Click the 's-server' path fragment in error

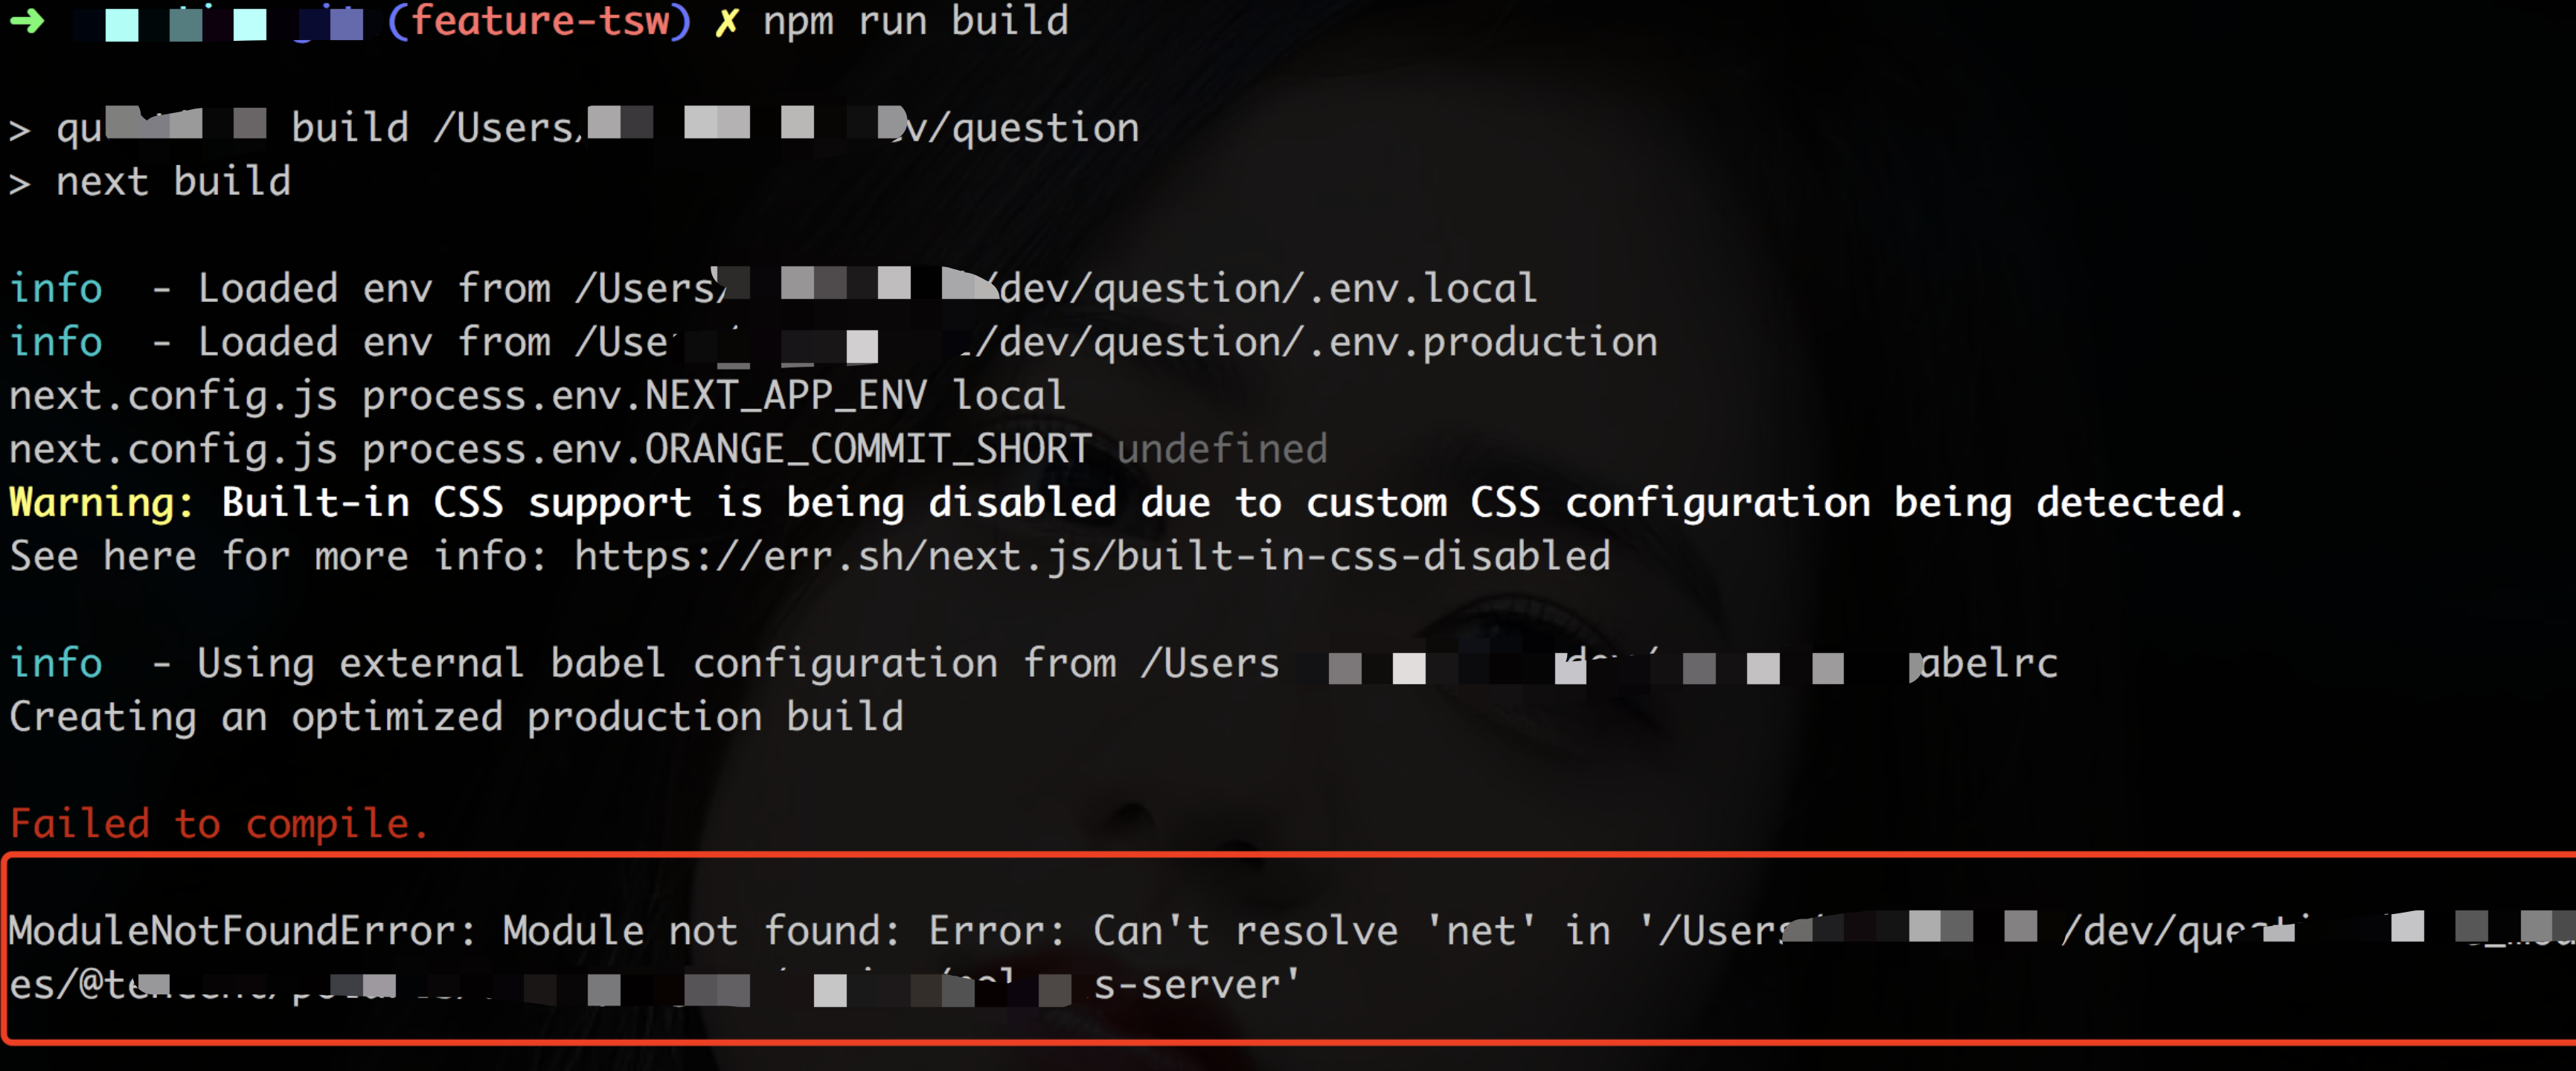coord(1196,985)
